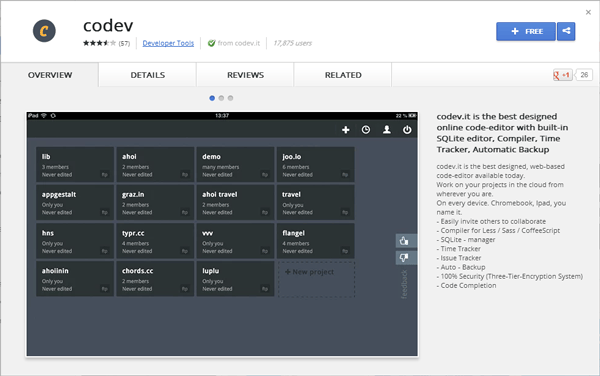Click the vertical feedback label
The height and width of the screenshot is (376, 600).
pos(404,284)
